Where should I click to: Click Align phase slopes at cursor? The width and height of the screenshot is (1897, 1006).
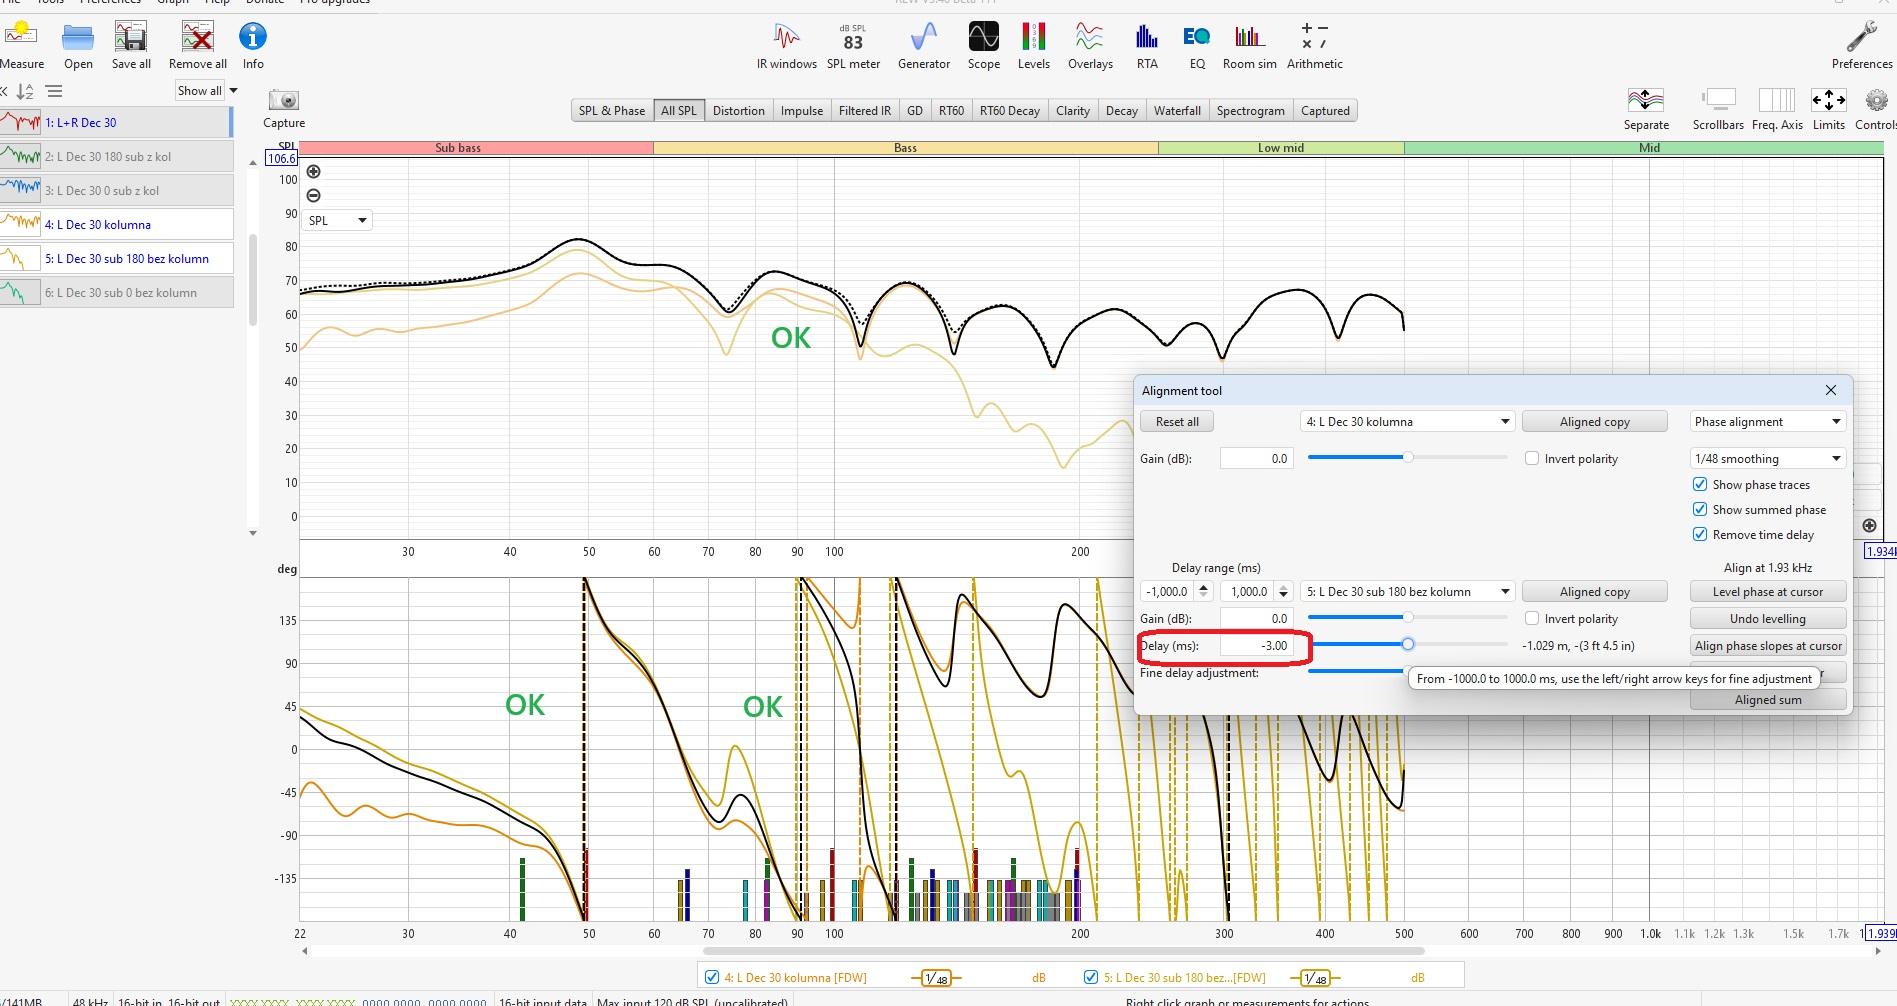pyautogui.click(x=1767, y=646)
